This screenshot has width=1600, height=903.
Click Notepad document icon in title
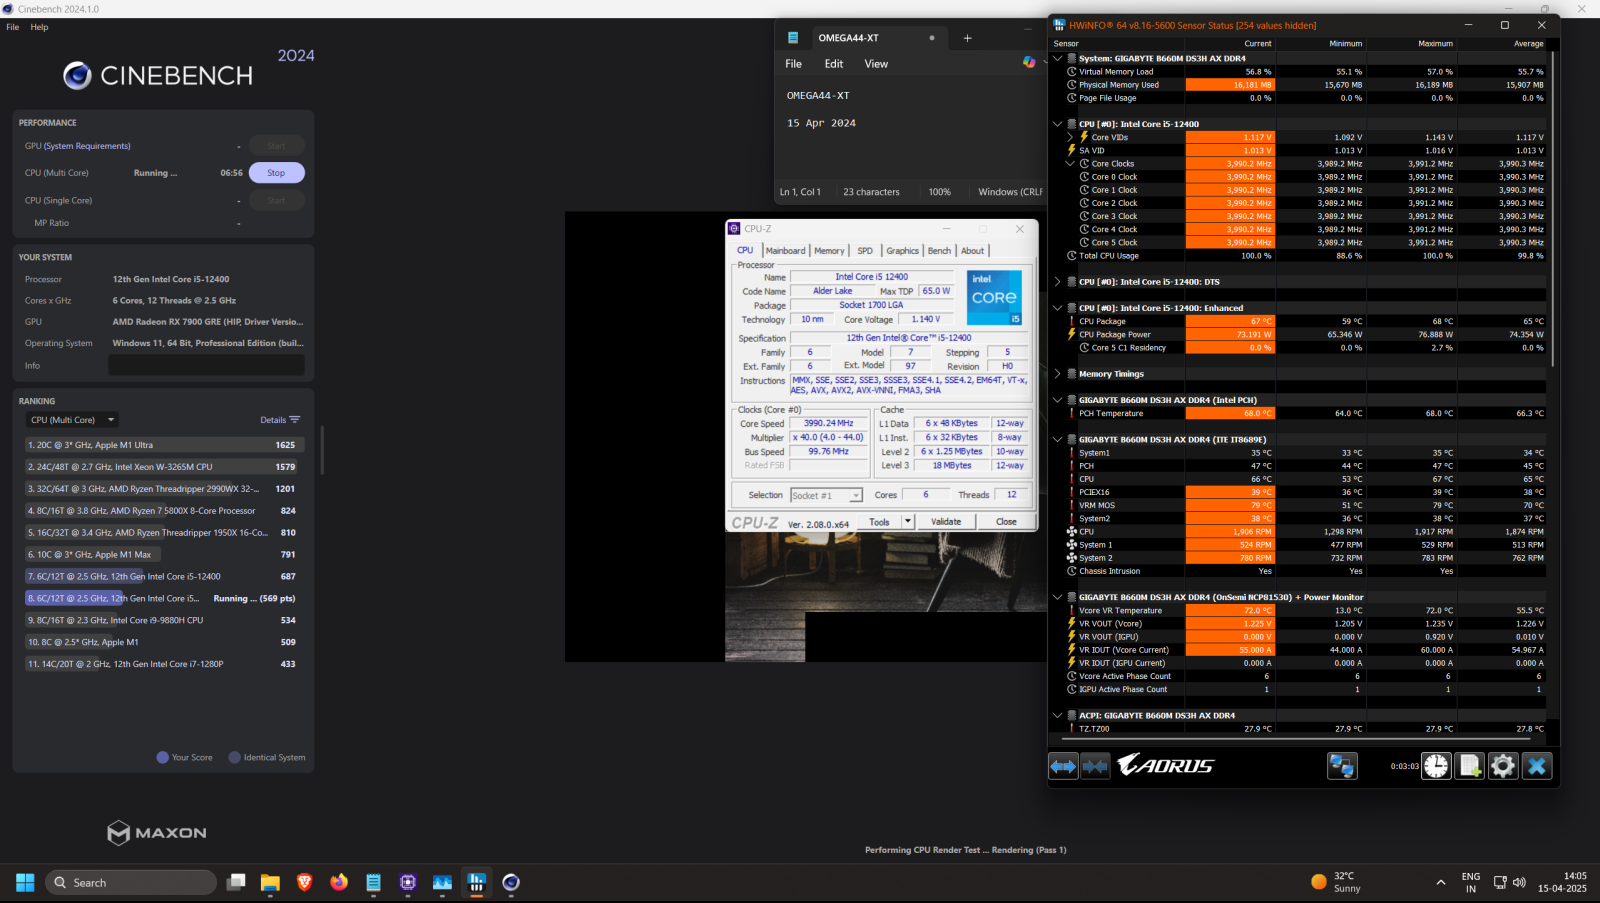click(793, 38)
